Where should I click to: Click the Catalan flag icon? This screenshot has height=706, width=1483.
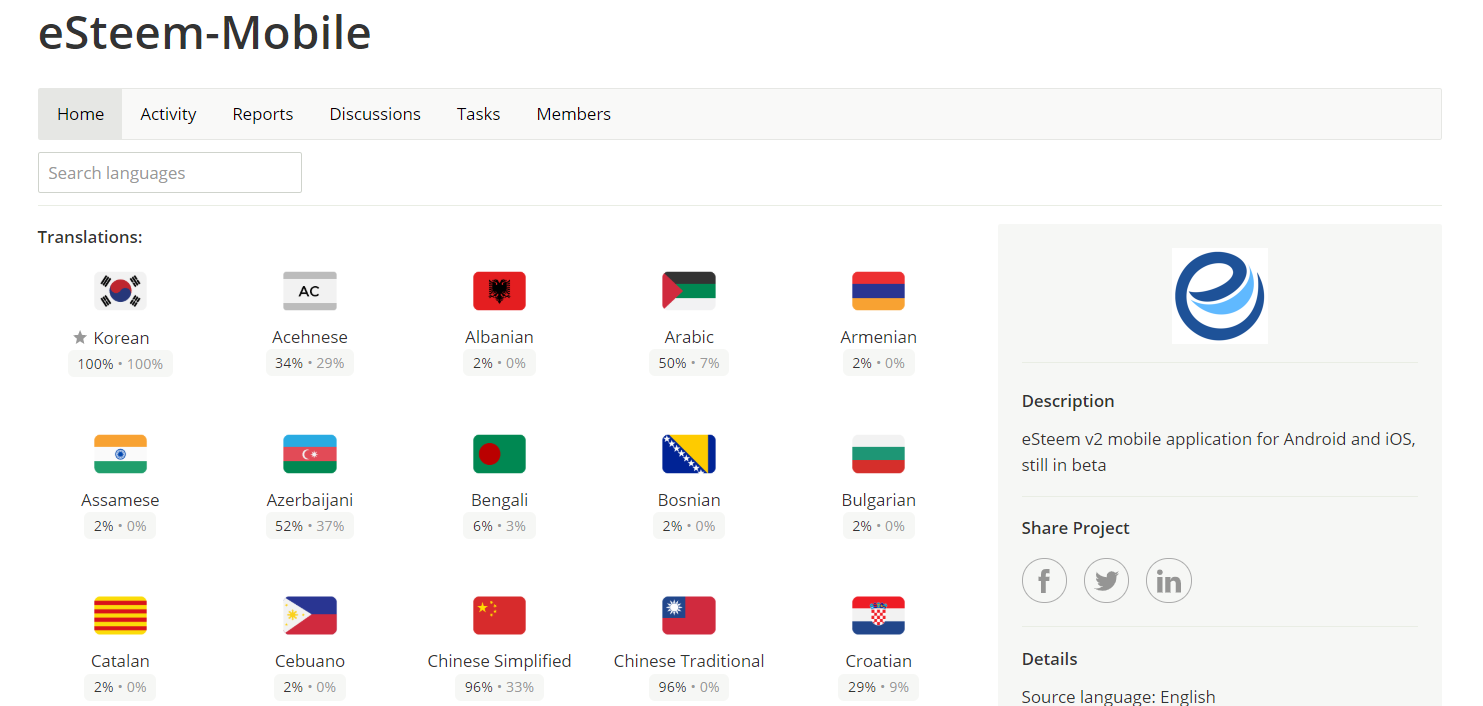[x=120, y=615]
